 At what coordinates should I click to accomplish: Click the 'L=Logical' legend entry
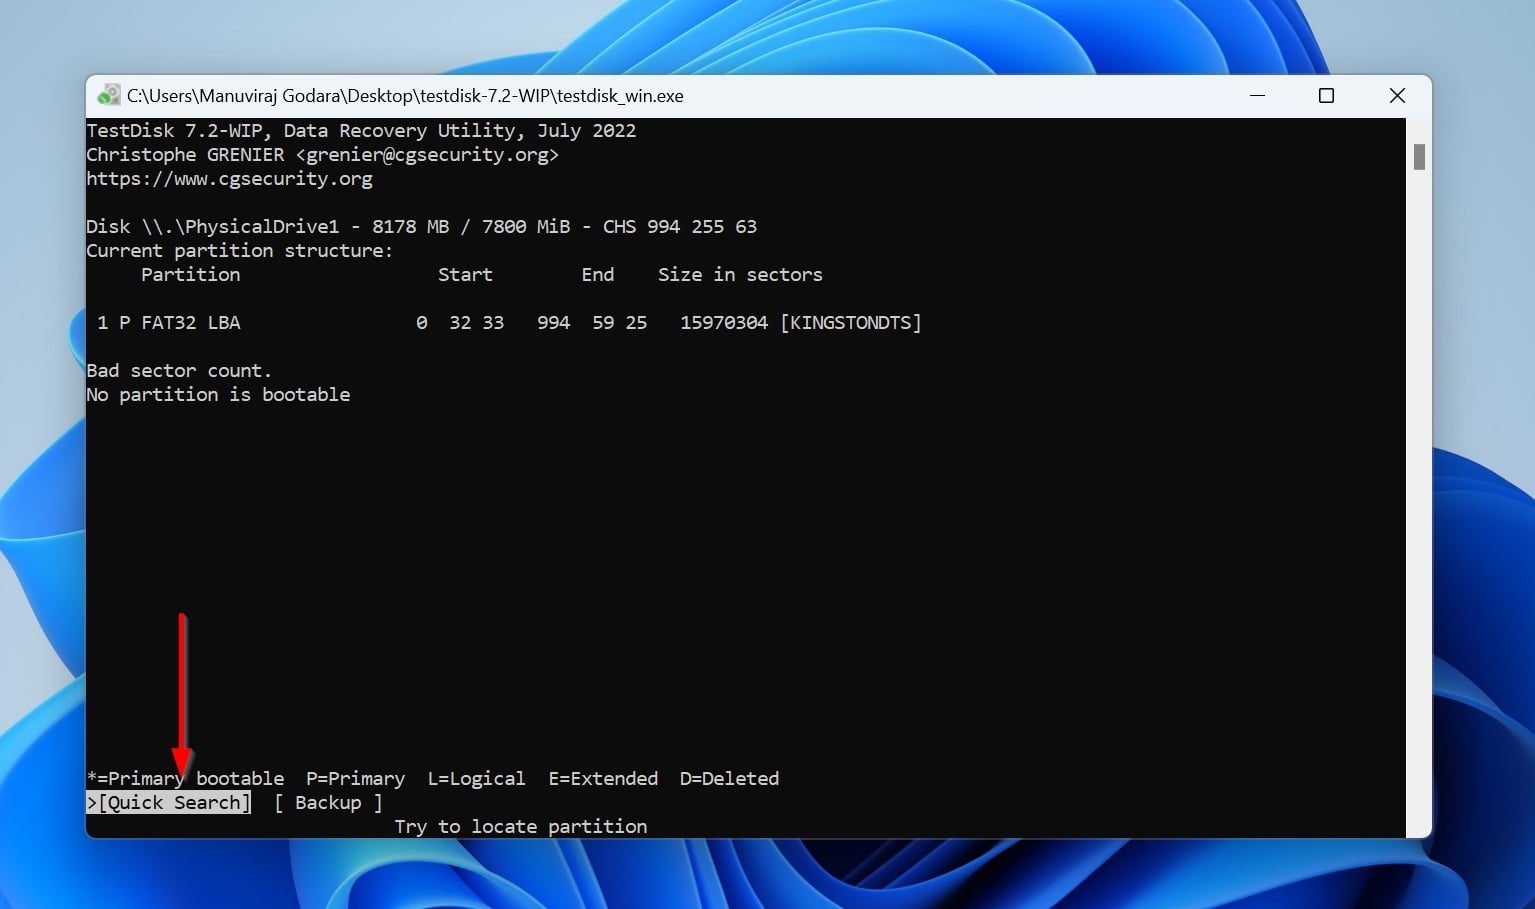(476, 779)
